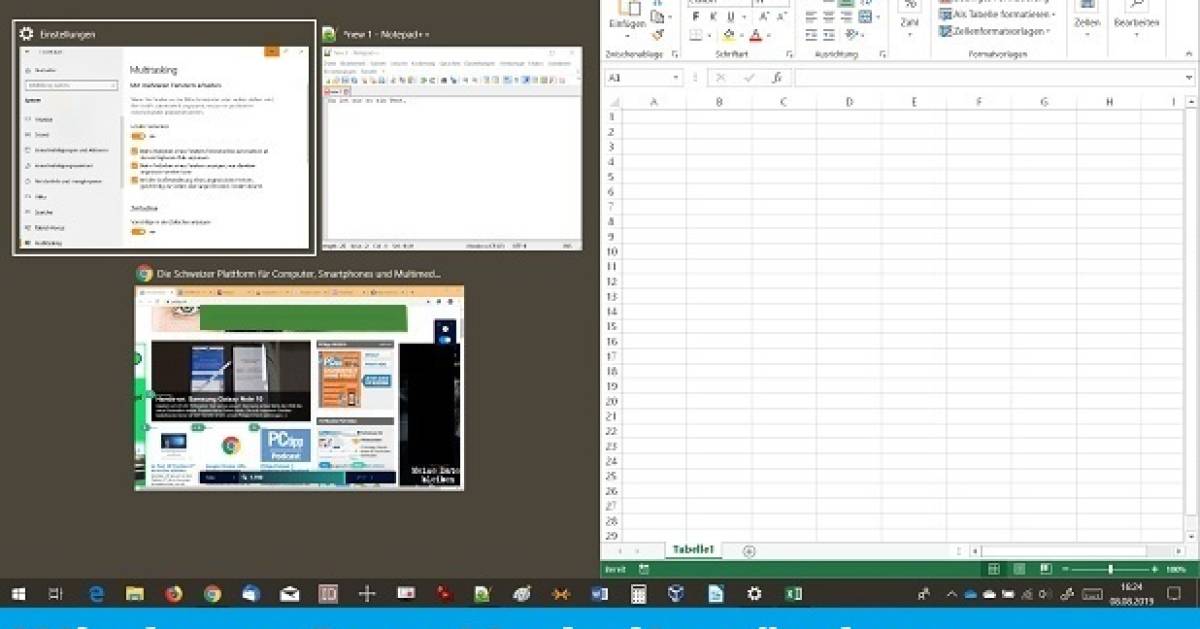Click into the Excel formula bar
1200x629 pixels.
coord(988,78)
